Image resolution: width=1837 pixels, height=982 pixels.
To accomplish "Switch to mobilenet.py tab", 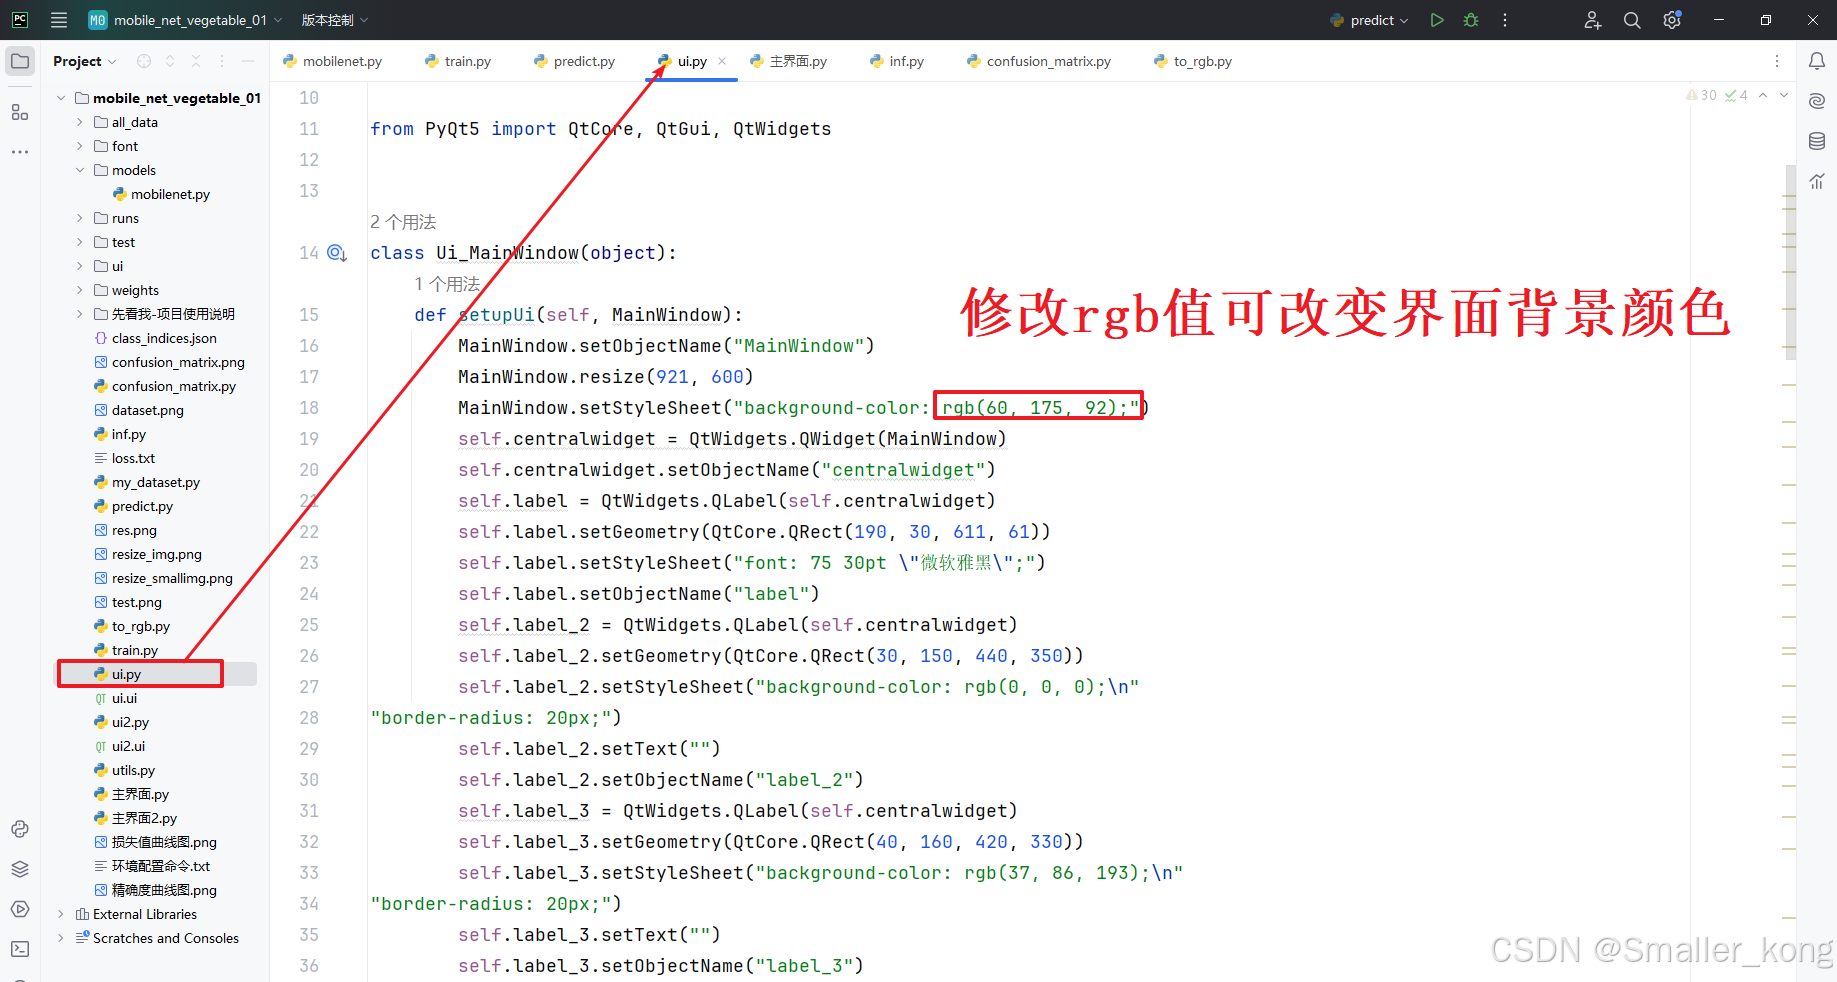I will [x=333, y=61].
